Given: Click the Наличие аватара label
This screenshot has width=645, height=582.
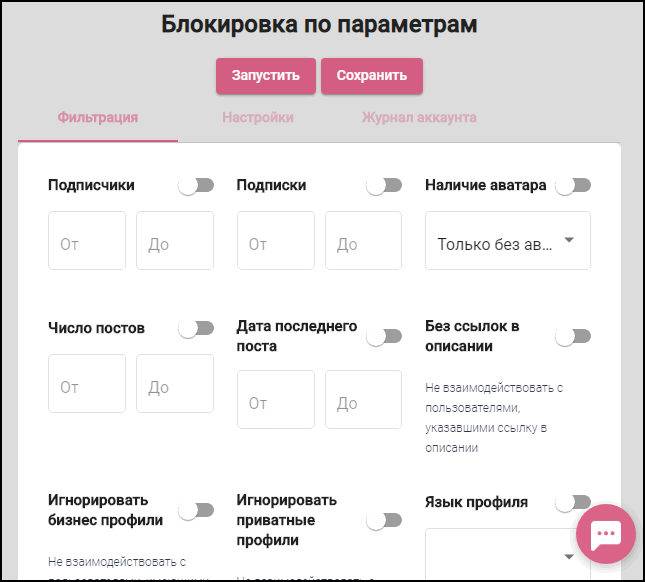Looking at the screenshot, I should pyautogui.click(x=486, y=185).
